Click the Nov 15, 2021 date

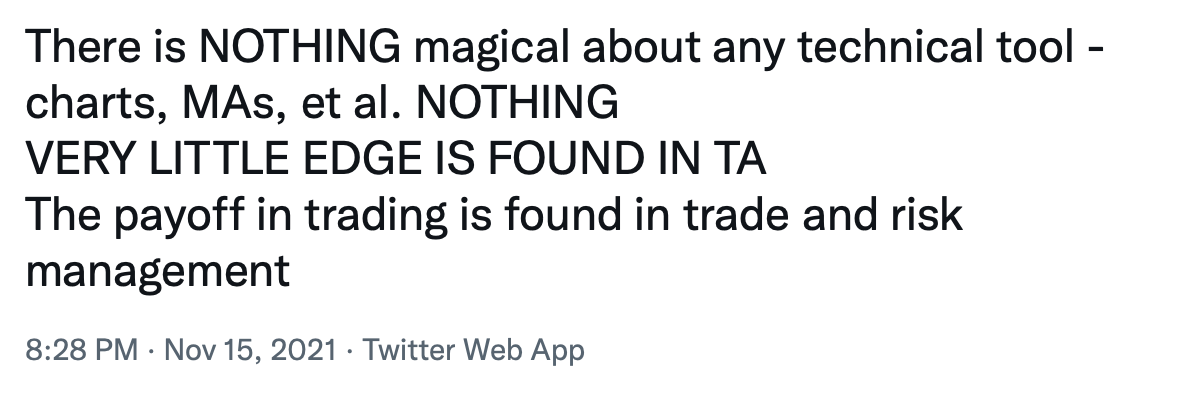point(250,350)
